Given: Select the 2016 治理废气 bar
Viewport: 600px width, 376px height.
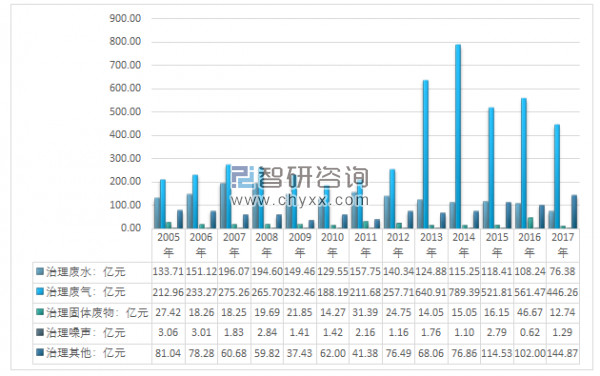Looking at the screenshot, I should click(524, 163).
